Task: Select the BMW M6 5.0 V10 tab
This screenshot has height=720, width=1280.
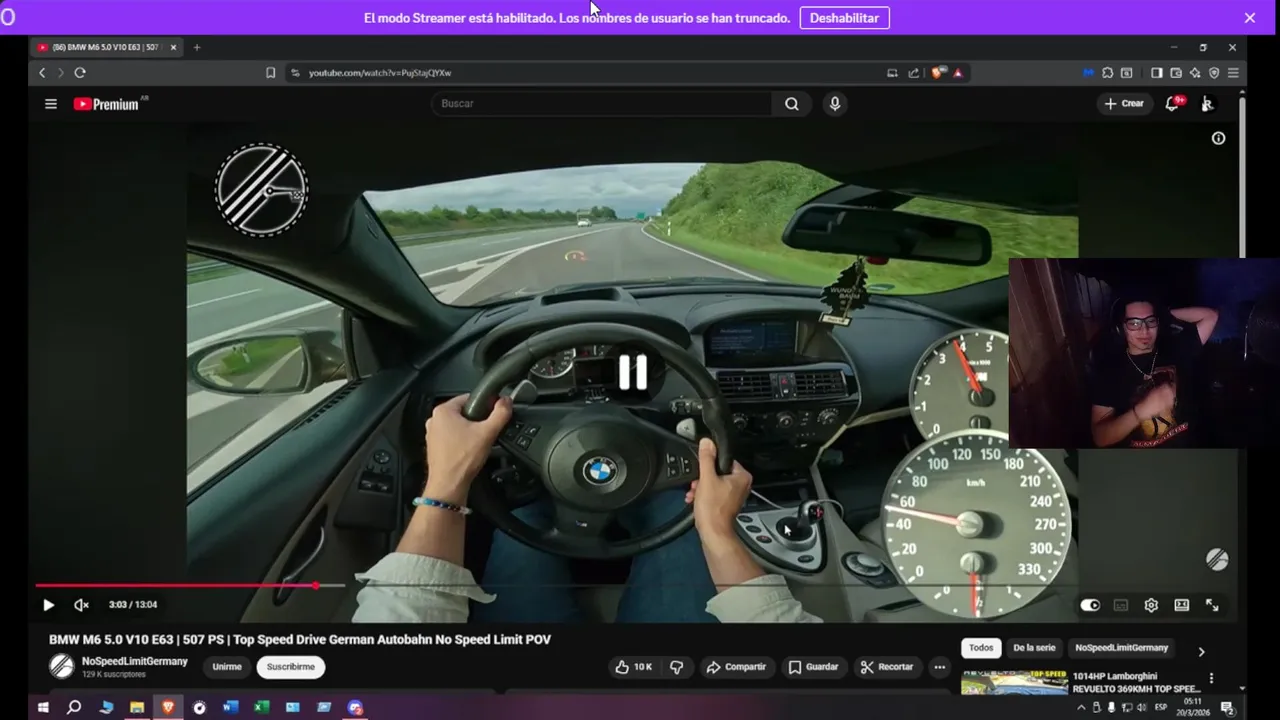Action: pos(107,47)
